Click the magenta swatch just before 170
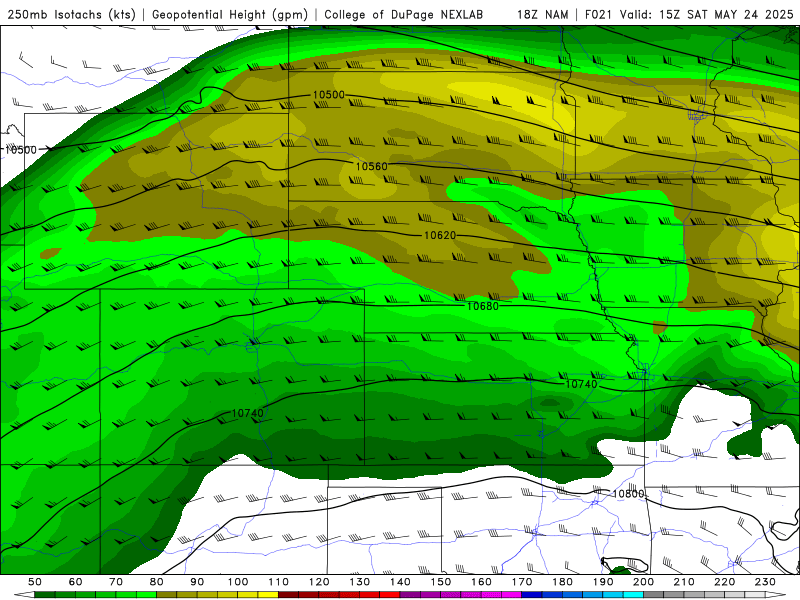This screenshot has width=800, height=600. [511, 595]
